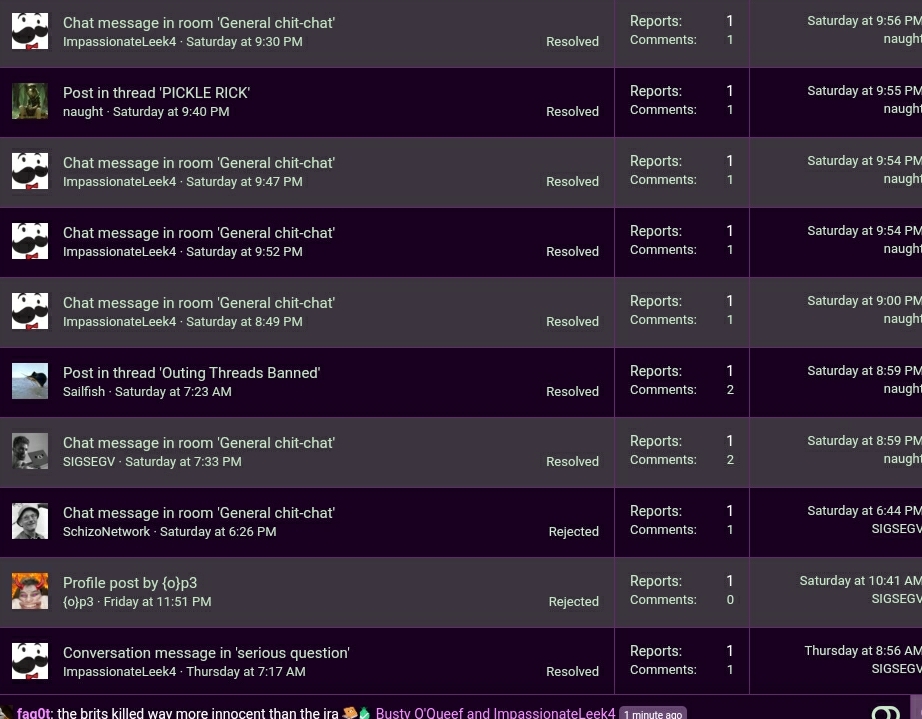The height and width of the screenshot is (719, 922).
Task: Open the report for thread 'PICKLE RICK'
Action: 156,93
